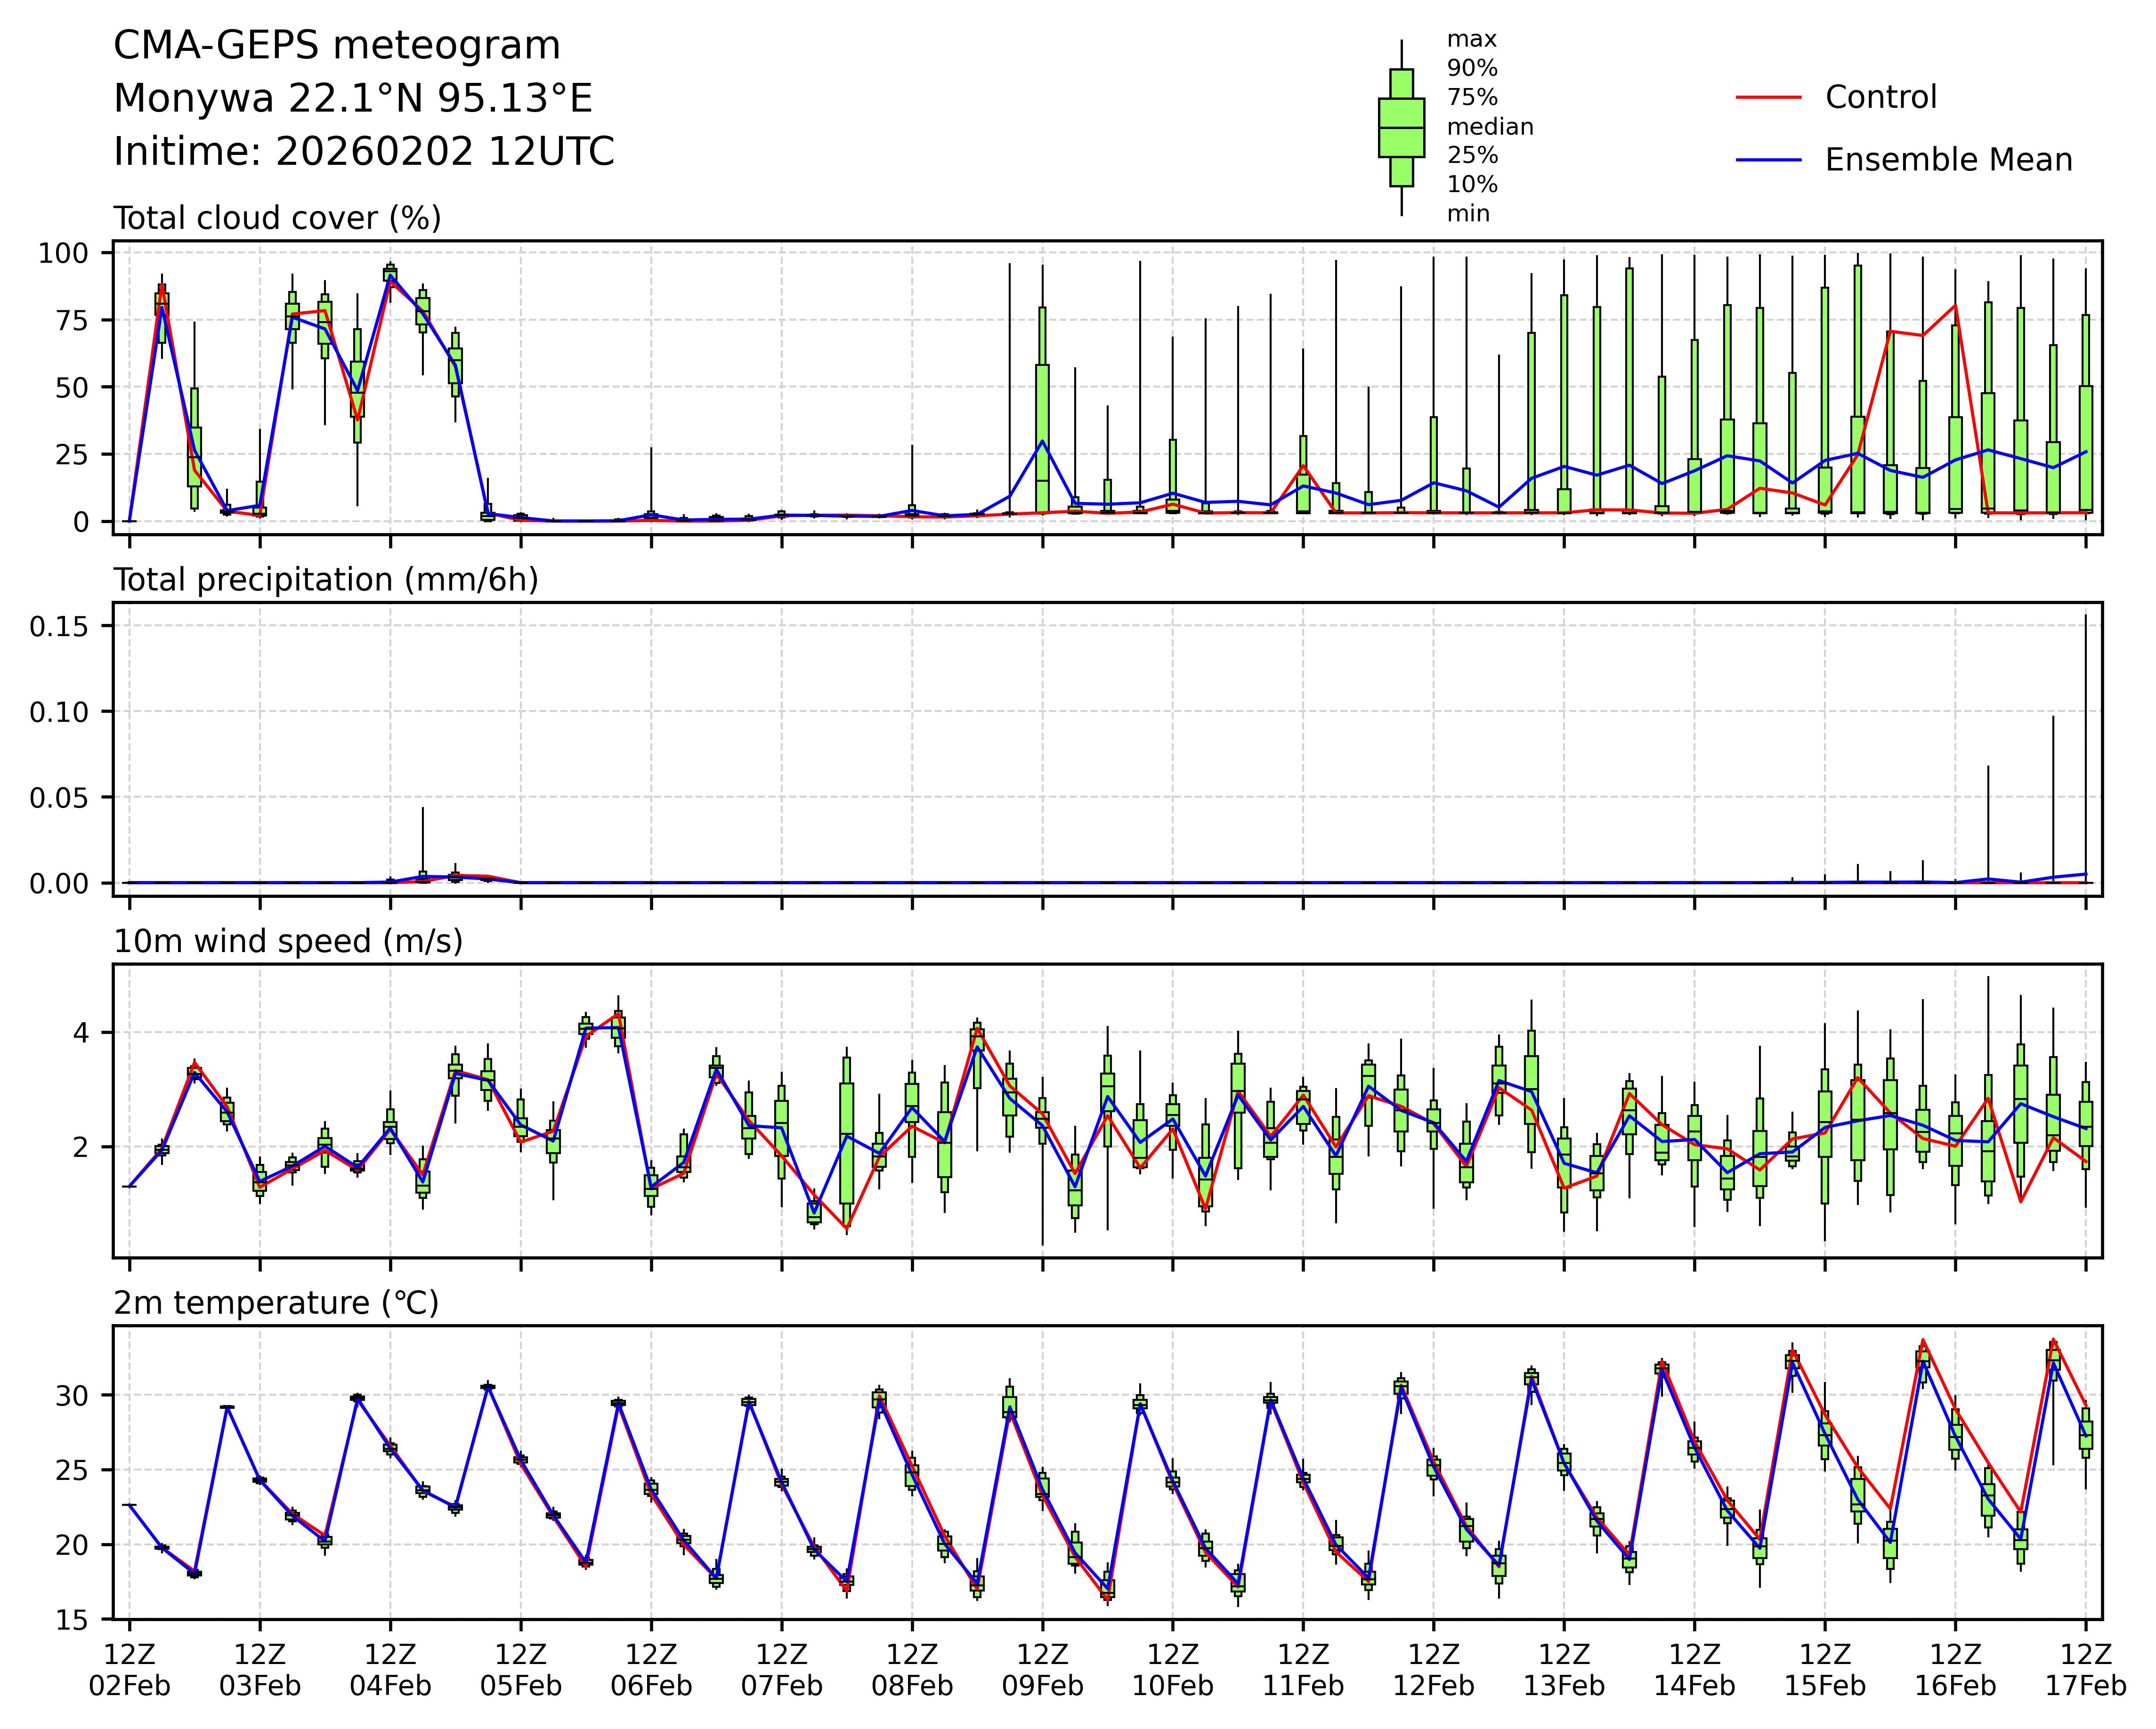
Task: Click the blue Ensemble Mean legend line
Action: 1768,160
